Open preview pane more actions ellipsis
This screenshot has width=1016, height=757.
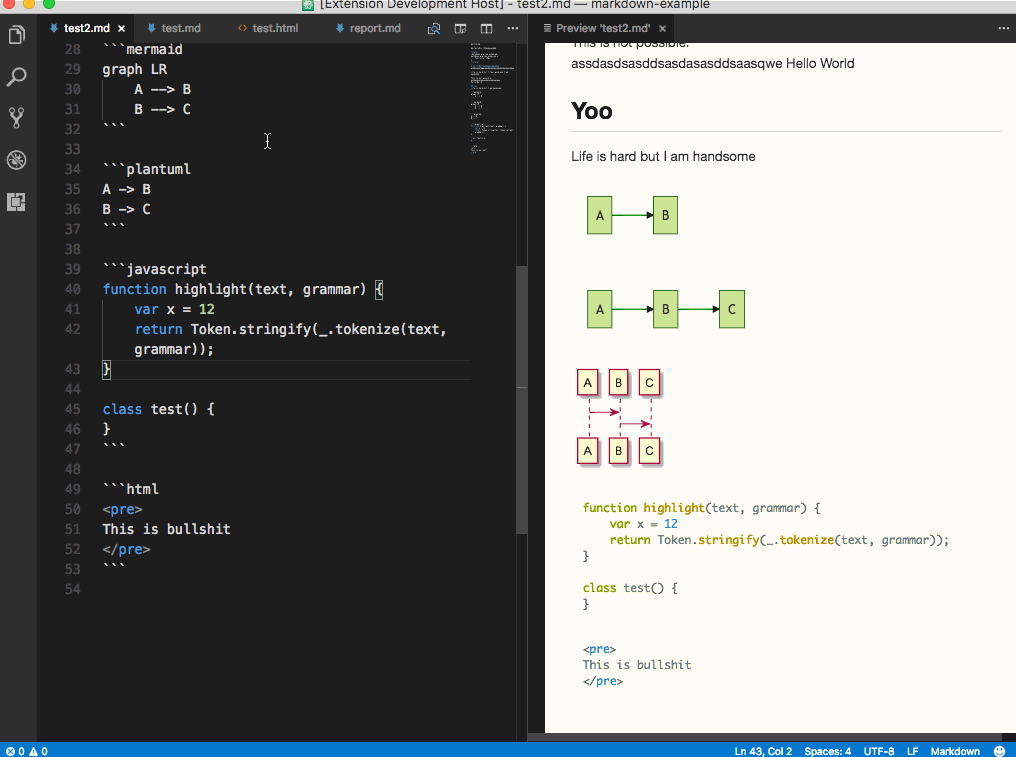pyautogui.click(x=1003, y=29)
